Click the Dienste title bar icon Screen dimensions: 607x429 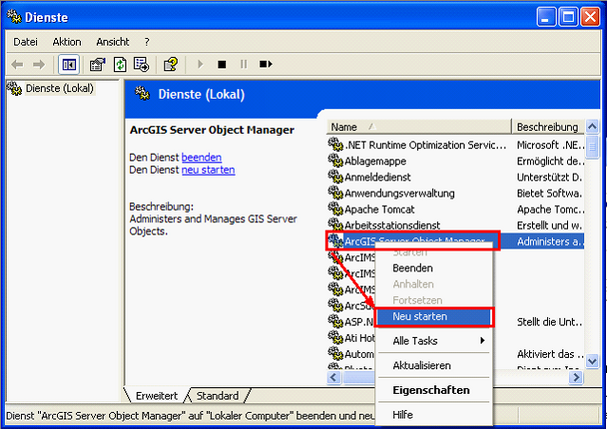click(14, 17)
